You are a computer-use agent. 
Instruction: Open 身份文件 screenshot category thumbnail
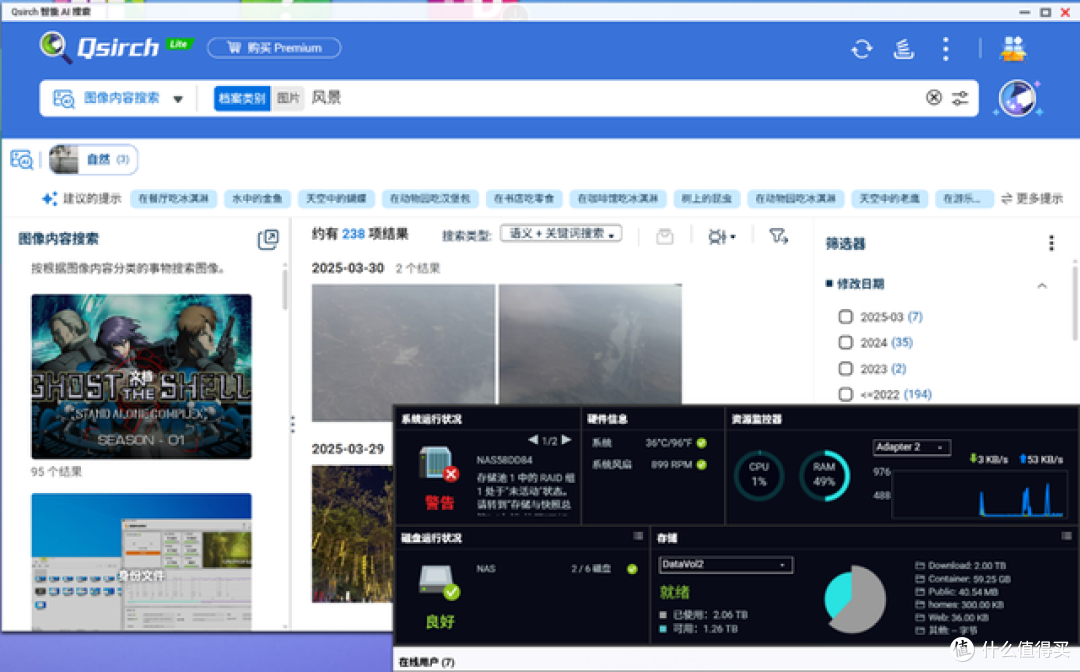click(x=141, y=561)
